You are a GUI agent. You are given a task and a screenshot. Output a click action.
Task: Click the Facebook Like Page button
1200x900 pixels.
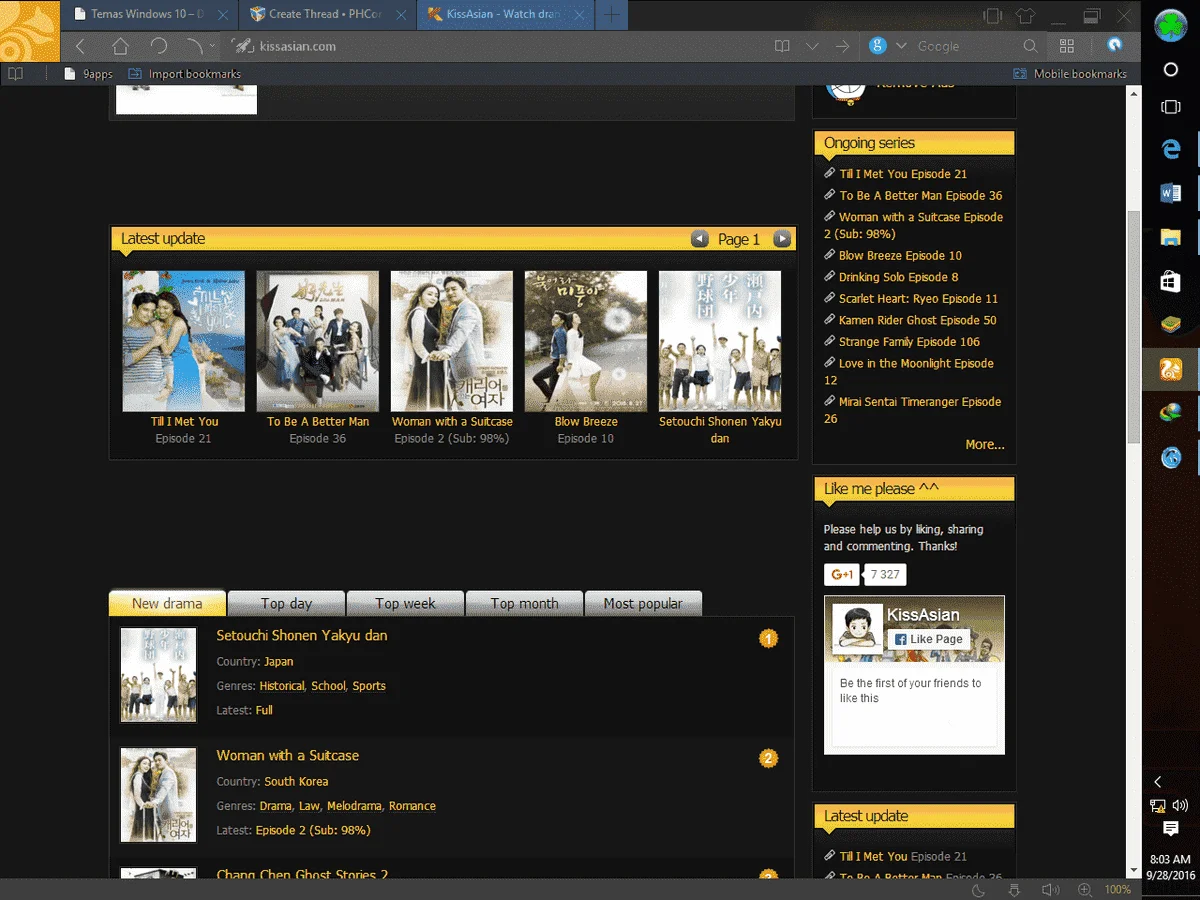tap(929, 639)
